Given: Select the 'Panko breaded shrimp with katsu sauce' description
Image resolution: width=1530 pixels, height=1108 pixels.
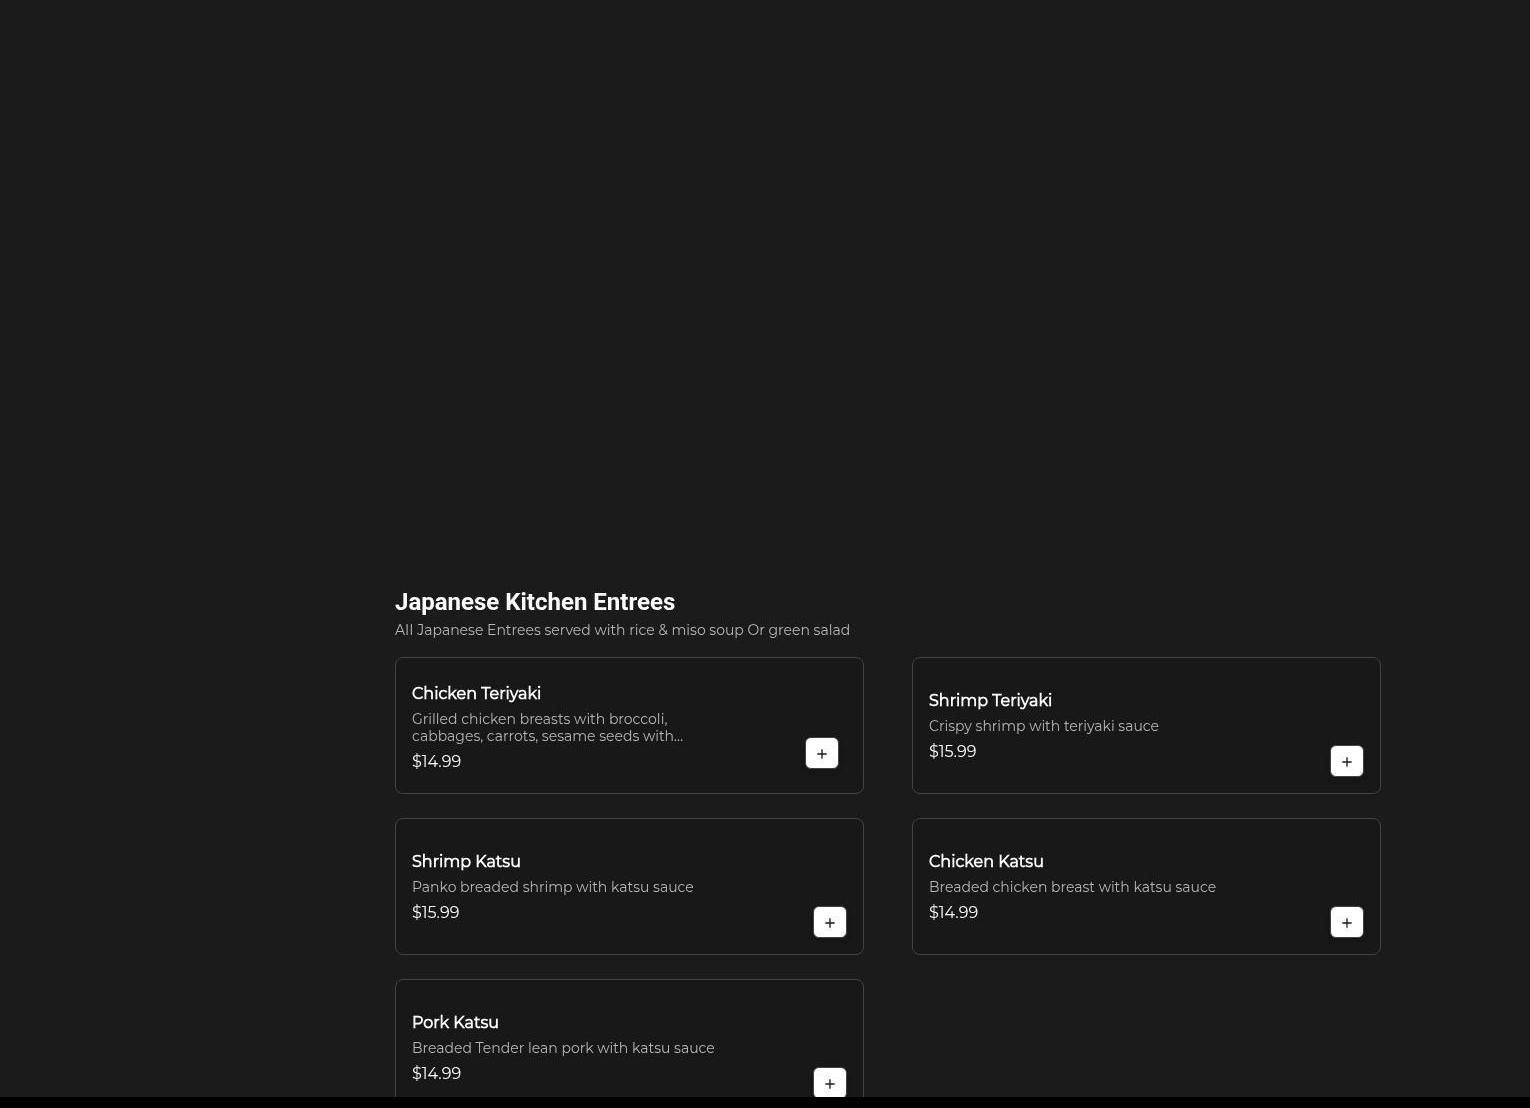Looking at the screenshot, I should [x=552, y=887].
